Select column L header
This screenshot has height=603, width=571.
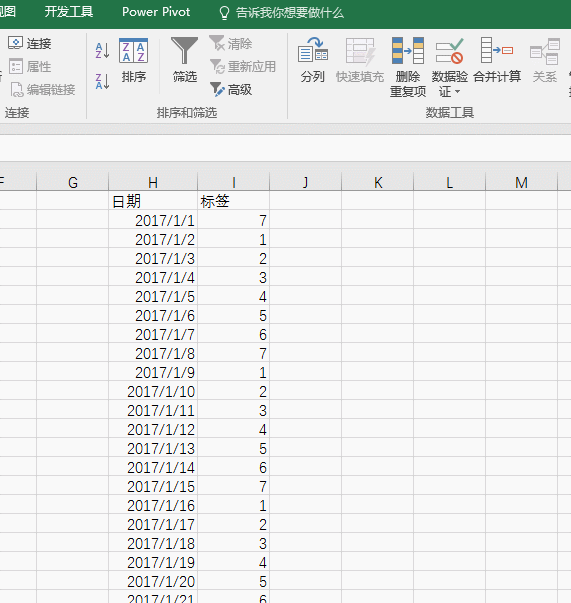[449, 182]
